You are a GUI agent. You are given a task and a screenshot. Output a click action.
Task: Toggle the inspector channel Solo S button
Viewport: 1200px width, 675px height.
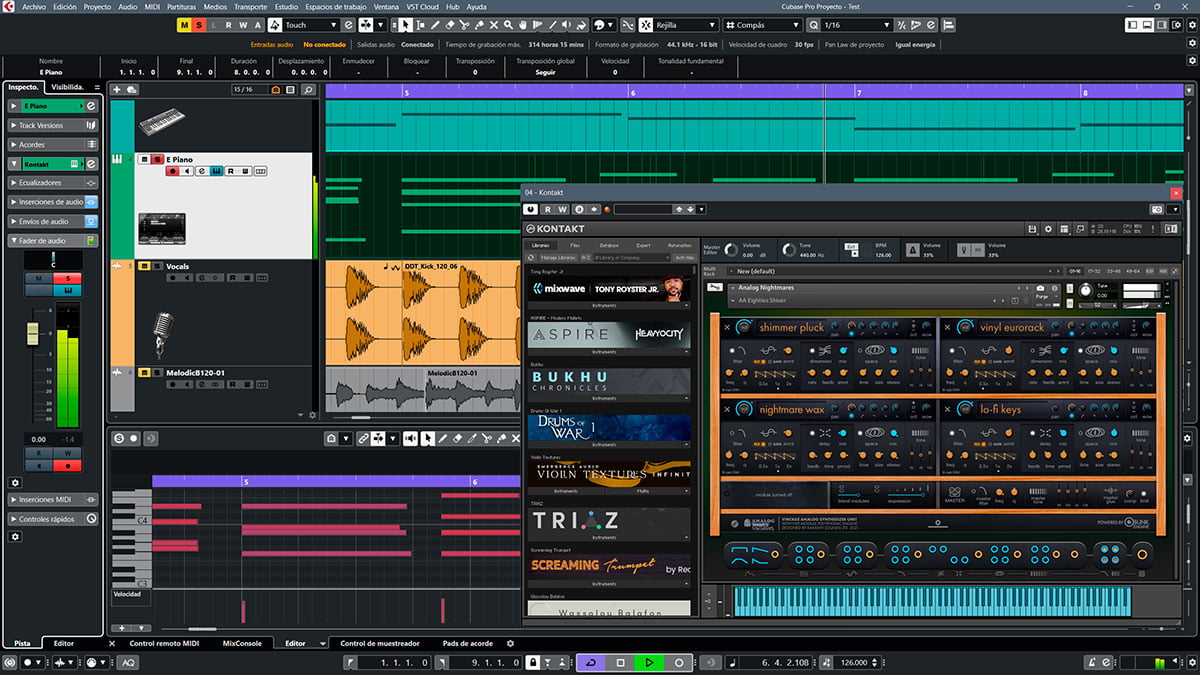click(68, 279)
